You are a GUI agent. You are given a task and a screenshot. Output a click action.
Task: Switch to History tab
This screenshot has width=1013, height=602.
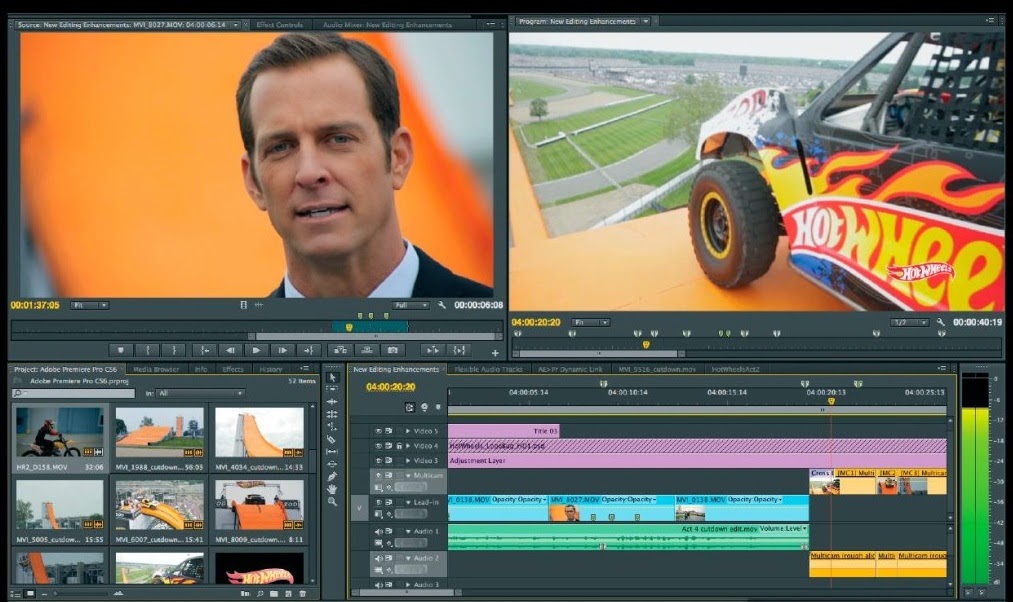pyautogui.click(x=271, y=369)
